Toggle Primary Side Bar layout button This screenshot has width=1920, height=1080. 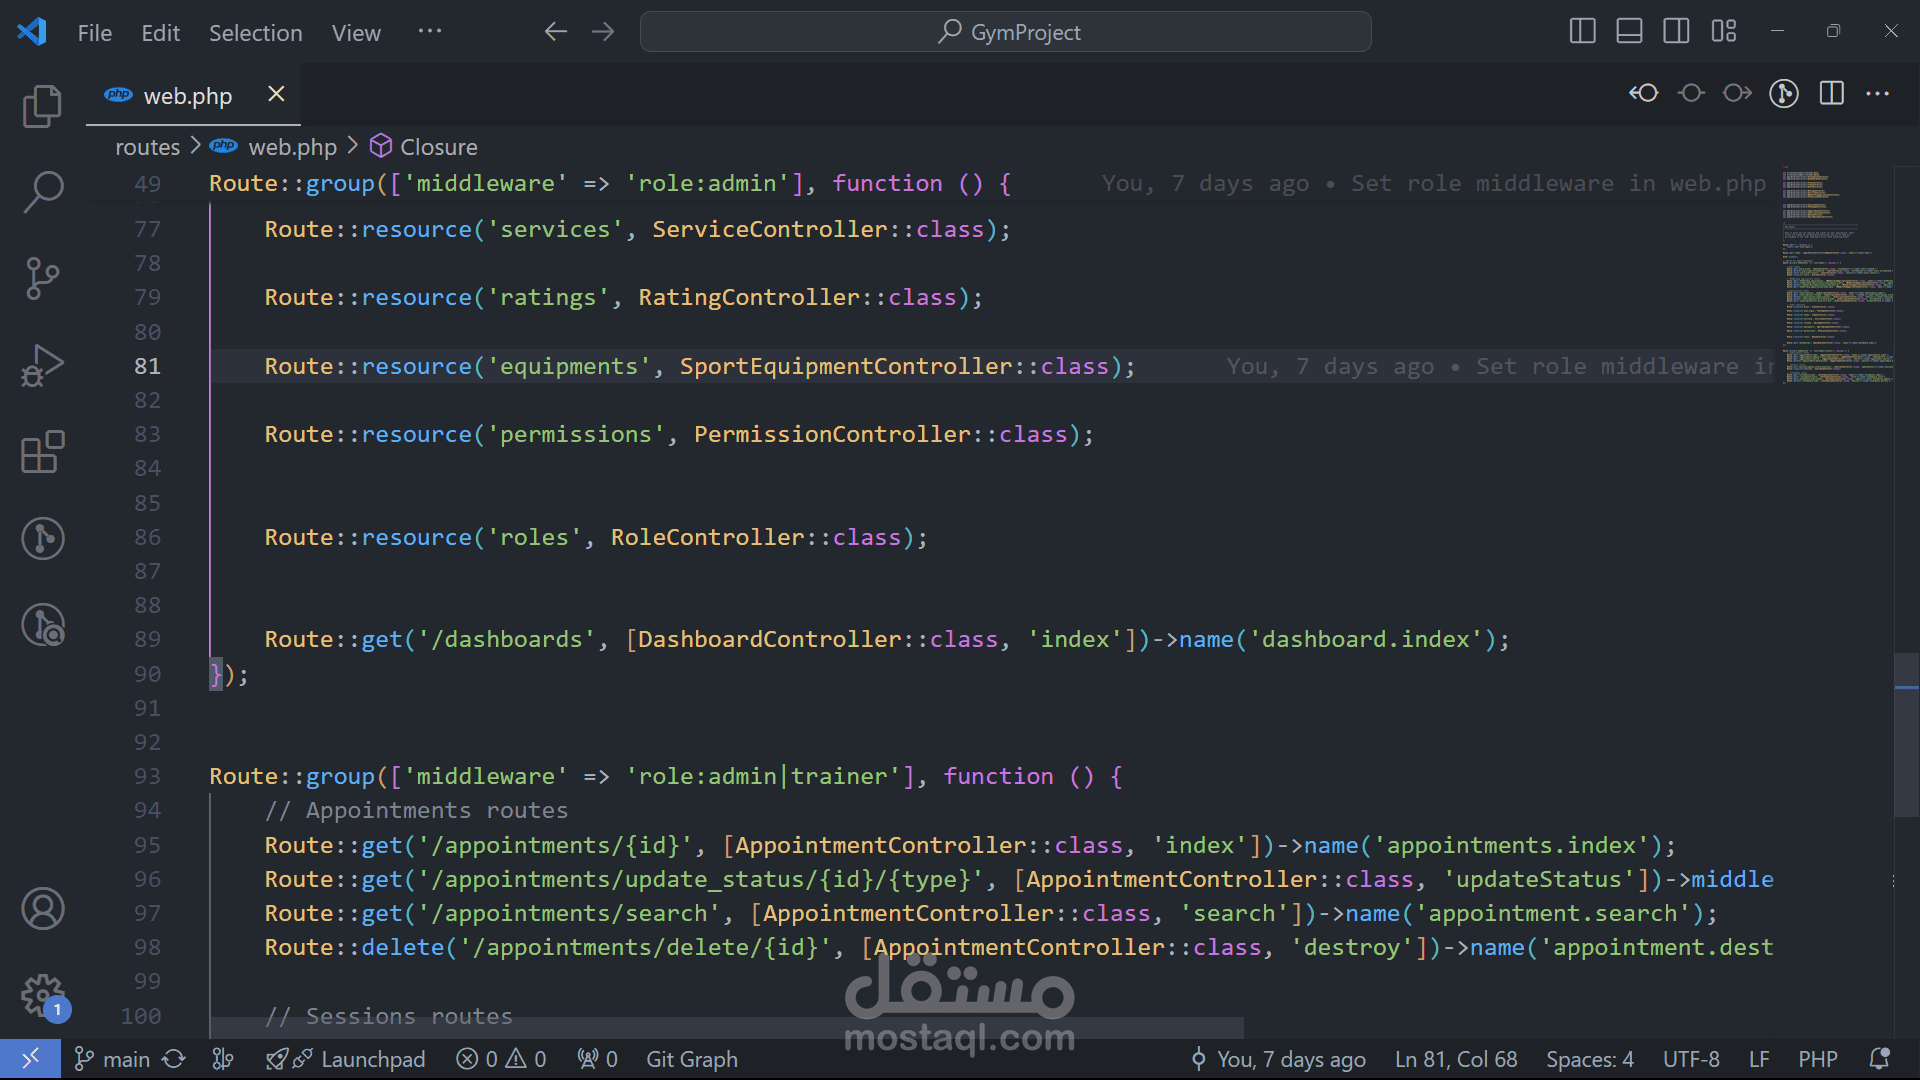[x=1582, y=31]
